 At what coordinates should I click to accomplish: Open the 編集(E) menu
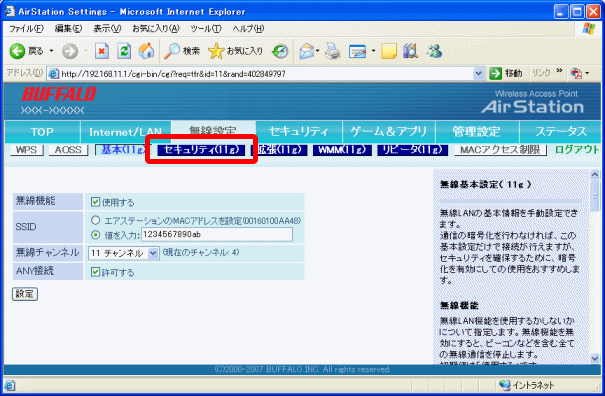(x=68, y=29)
